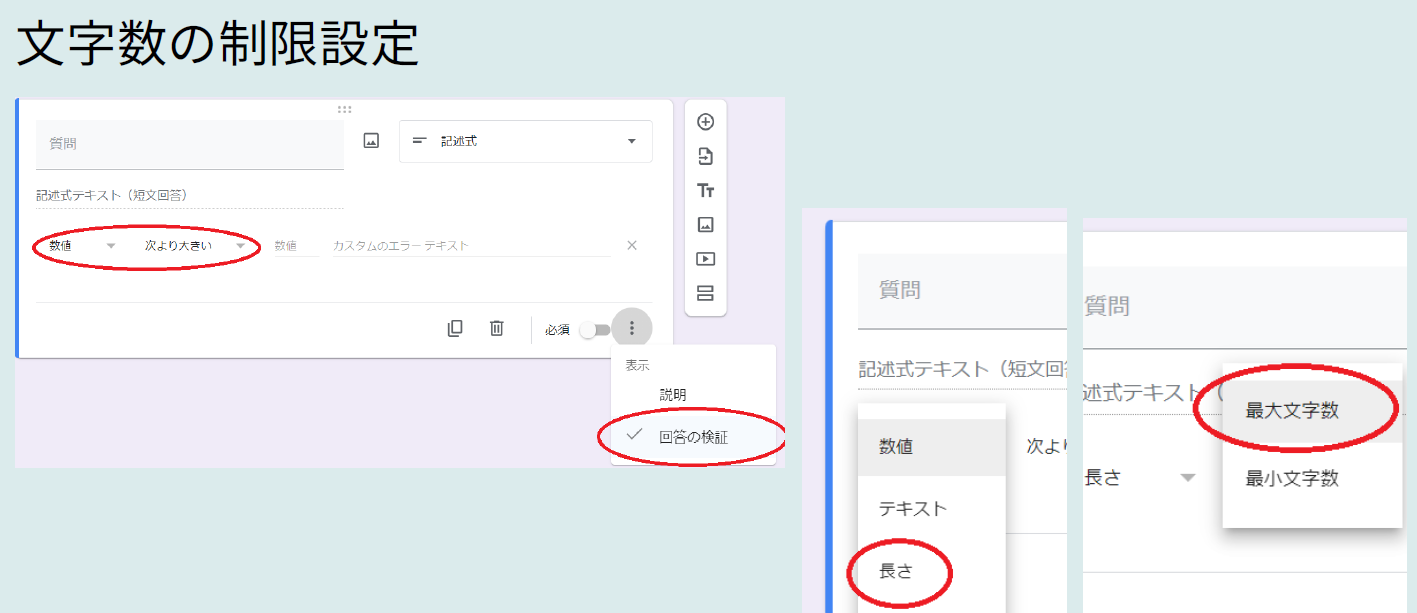Open the 数値 validation type dropdown
The height and width of the screenshot is (613, 1417).
[x=83, y=245]
